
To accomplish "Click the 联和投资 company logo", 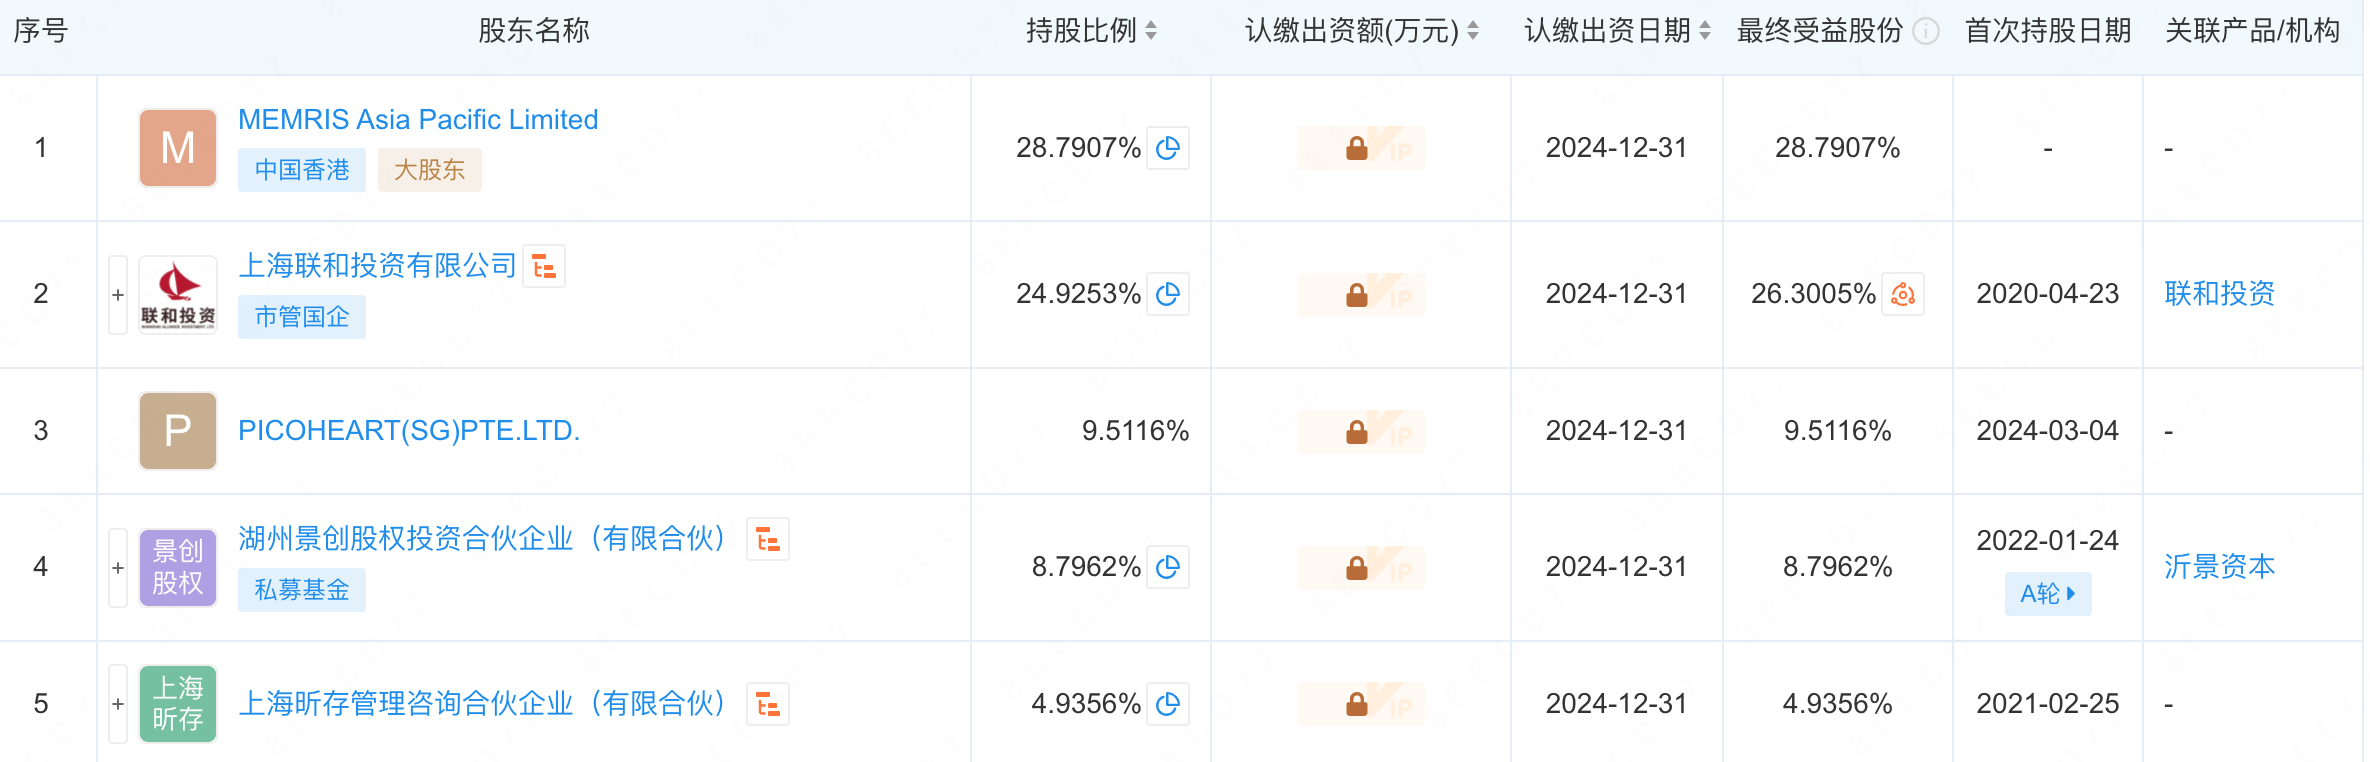I will 178,294.
